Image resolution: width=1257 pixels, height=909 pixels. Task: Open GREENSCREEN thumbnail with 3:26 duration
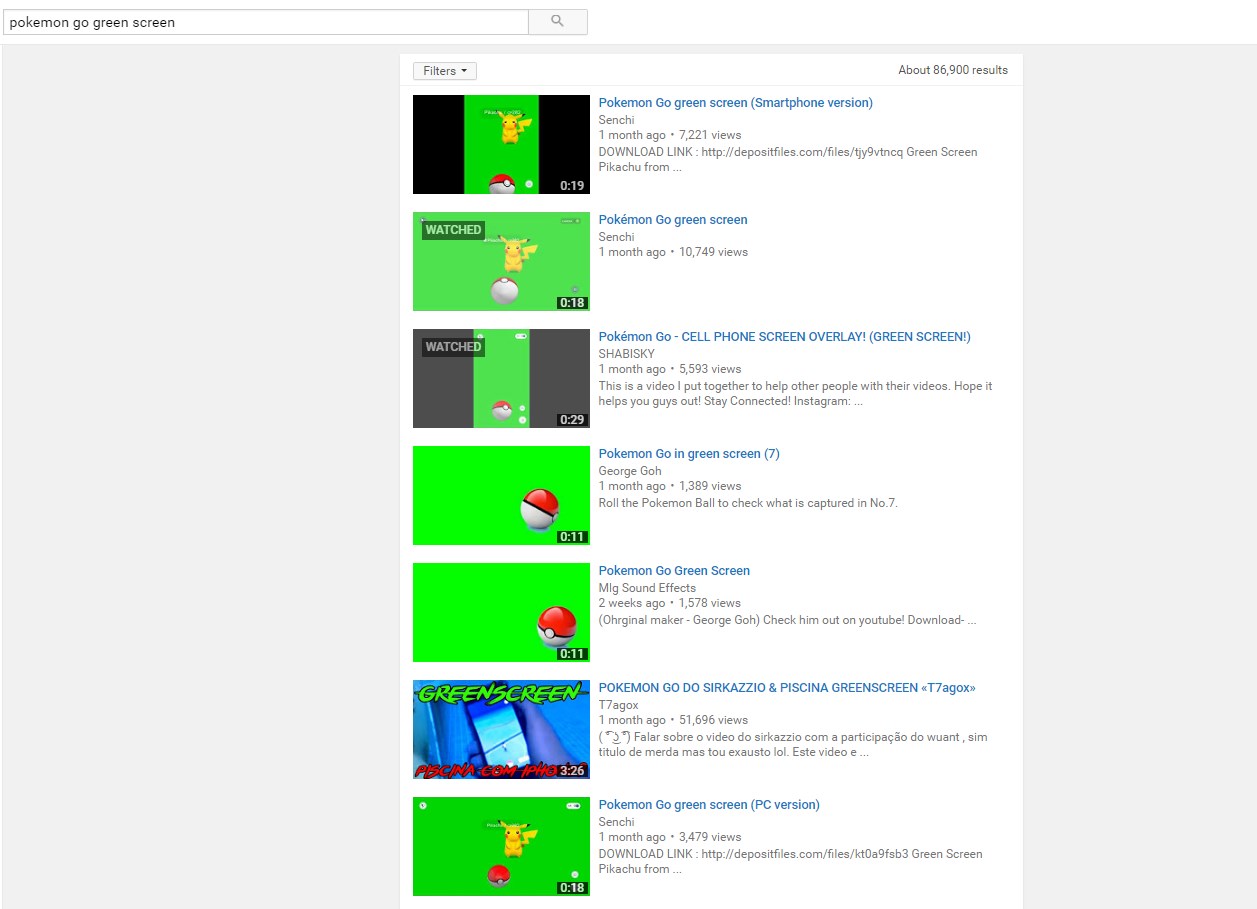(501, 730)
